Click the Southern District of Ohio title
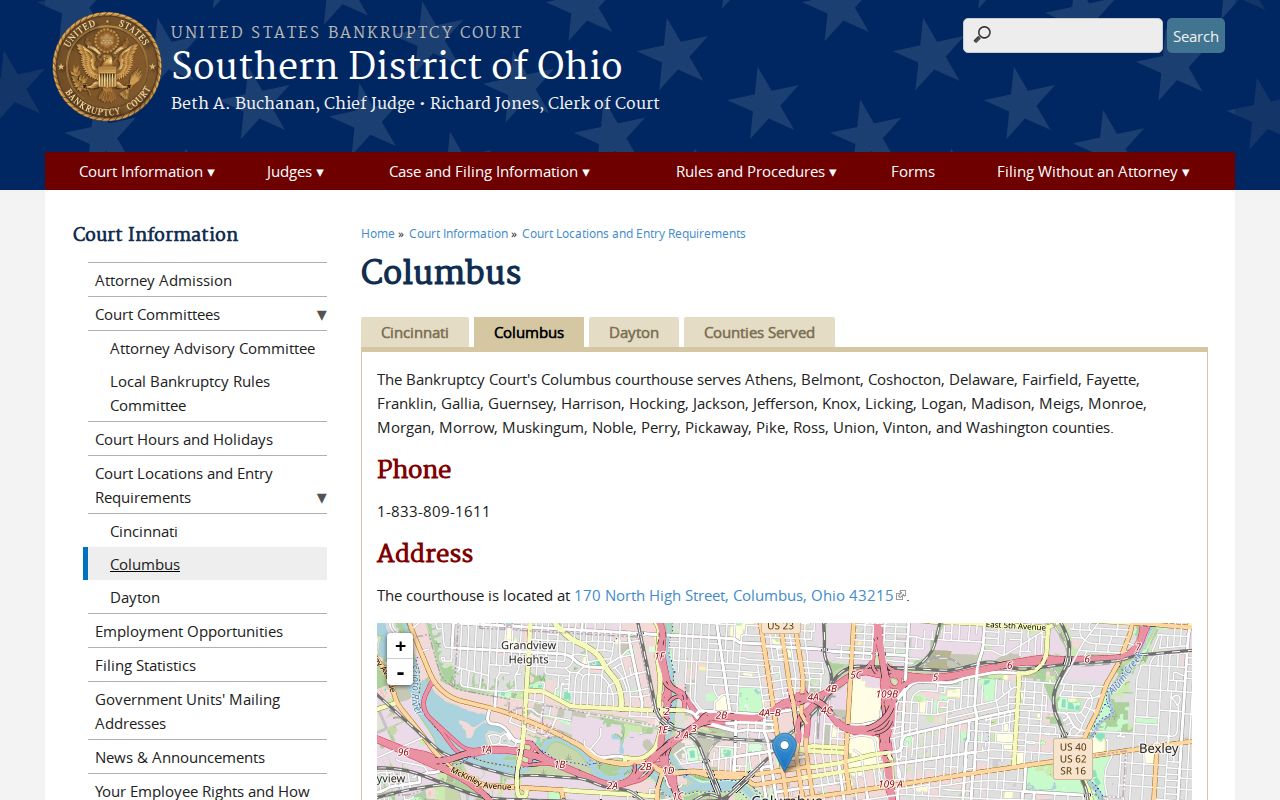The image size is (1280, 800). (397, 66)
